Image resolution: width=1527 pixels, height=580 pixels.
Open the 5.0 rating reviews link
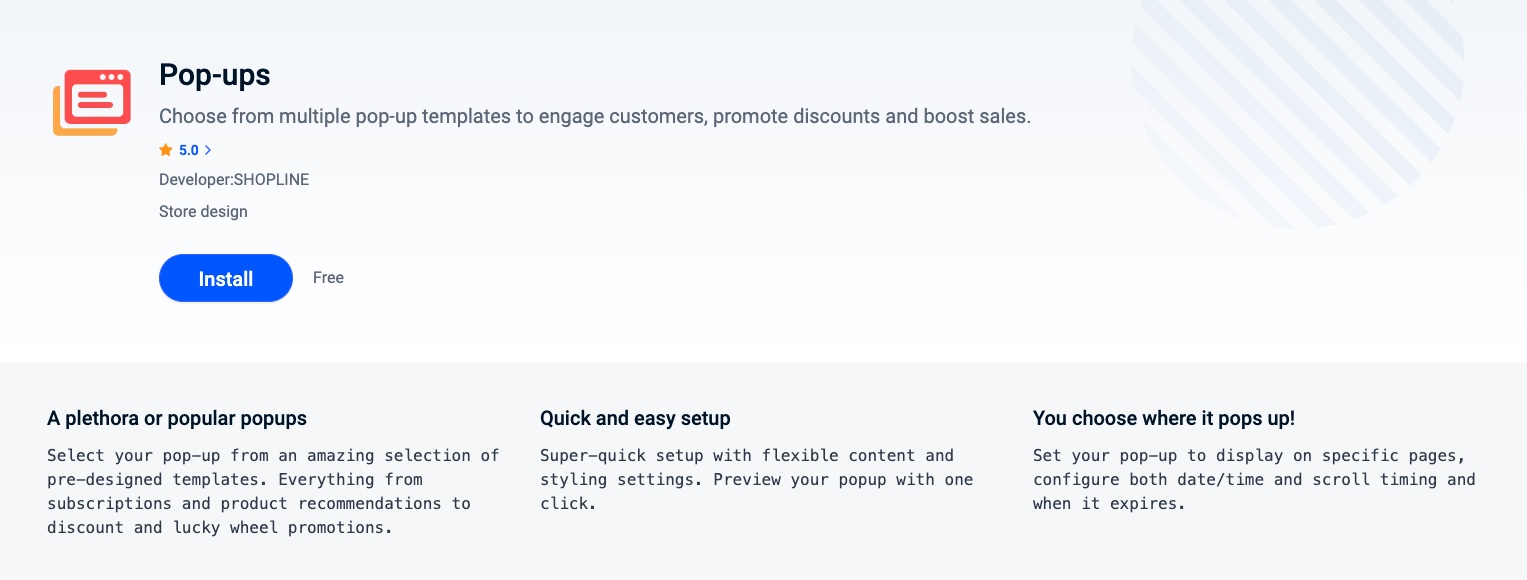(189, 150)
